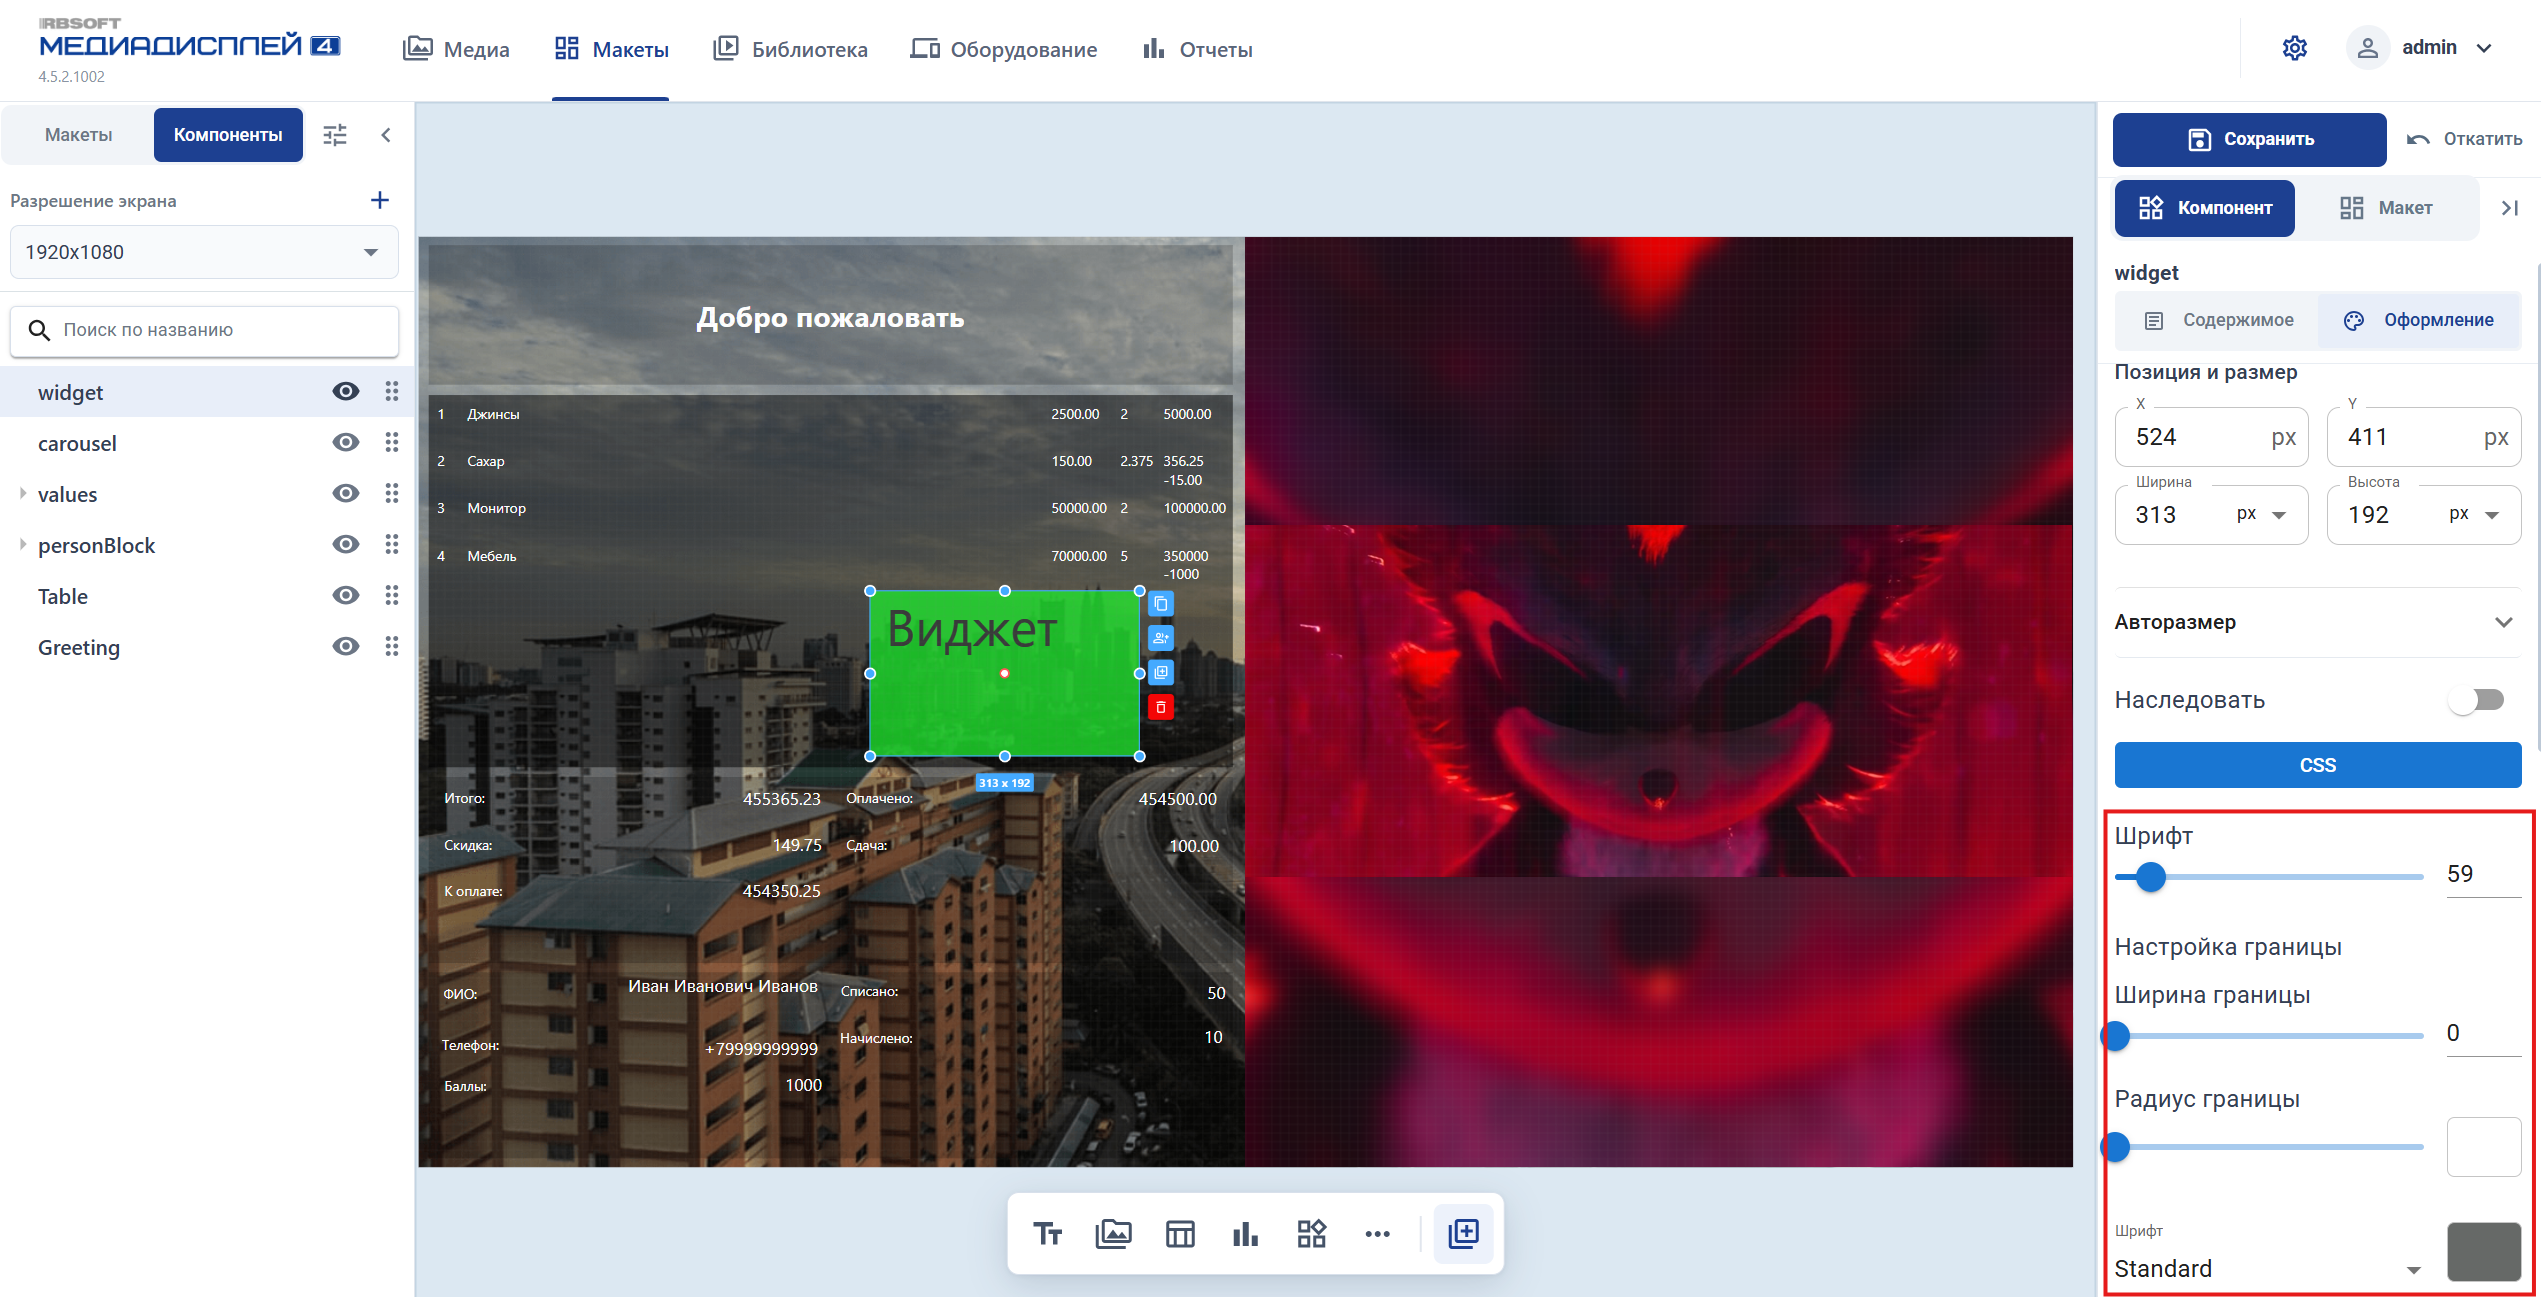This screenshot has width=2541, height=1297.
Task: Hide the Table component
Action: (346, 595)
